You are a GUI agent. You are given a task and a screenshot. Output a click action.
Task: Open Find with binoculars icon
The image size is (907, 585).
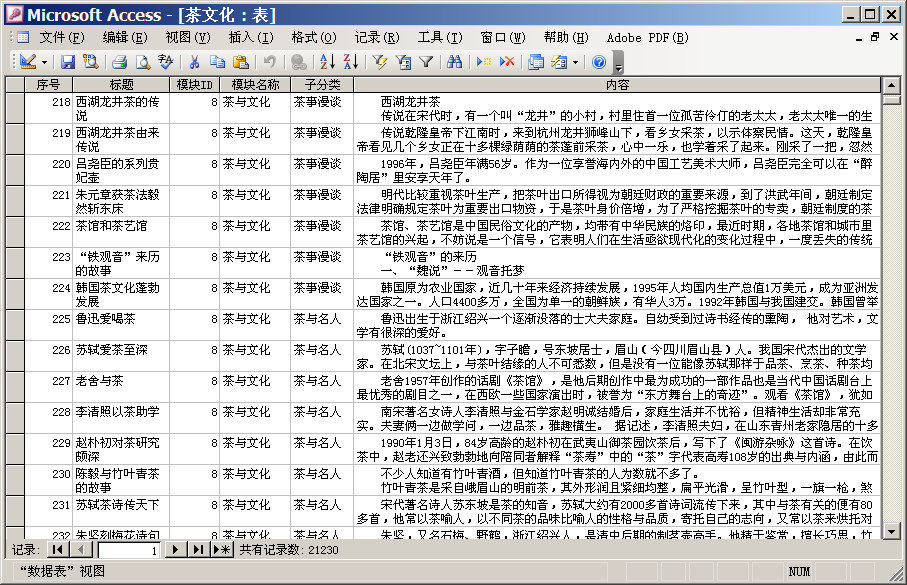[455, 61]
